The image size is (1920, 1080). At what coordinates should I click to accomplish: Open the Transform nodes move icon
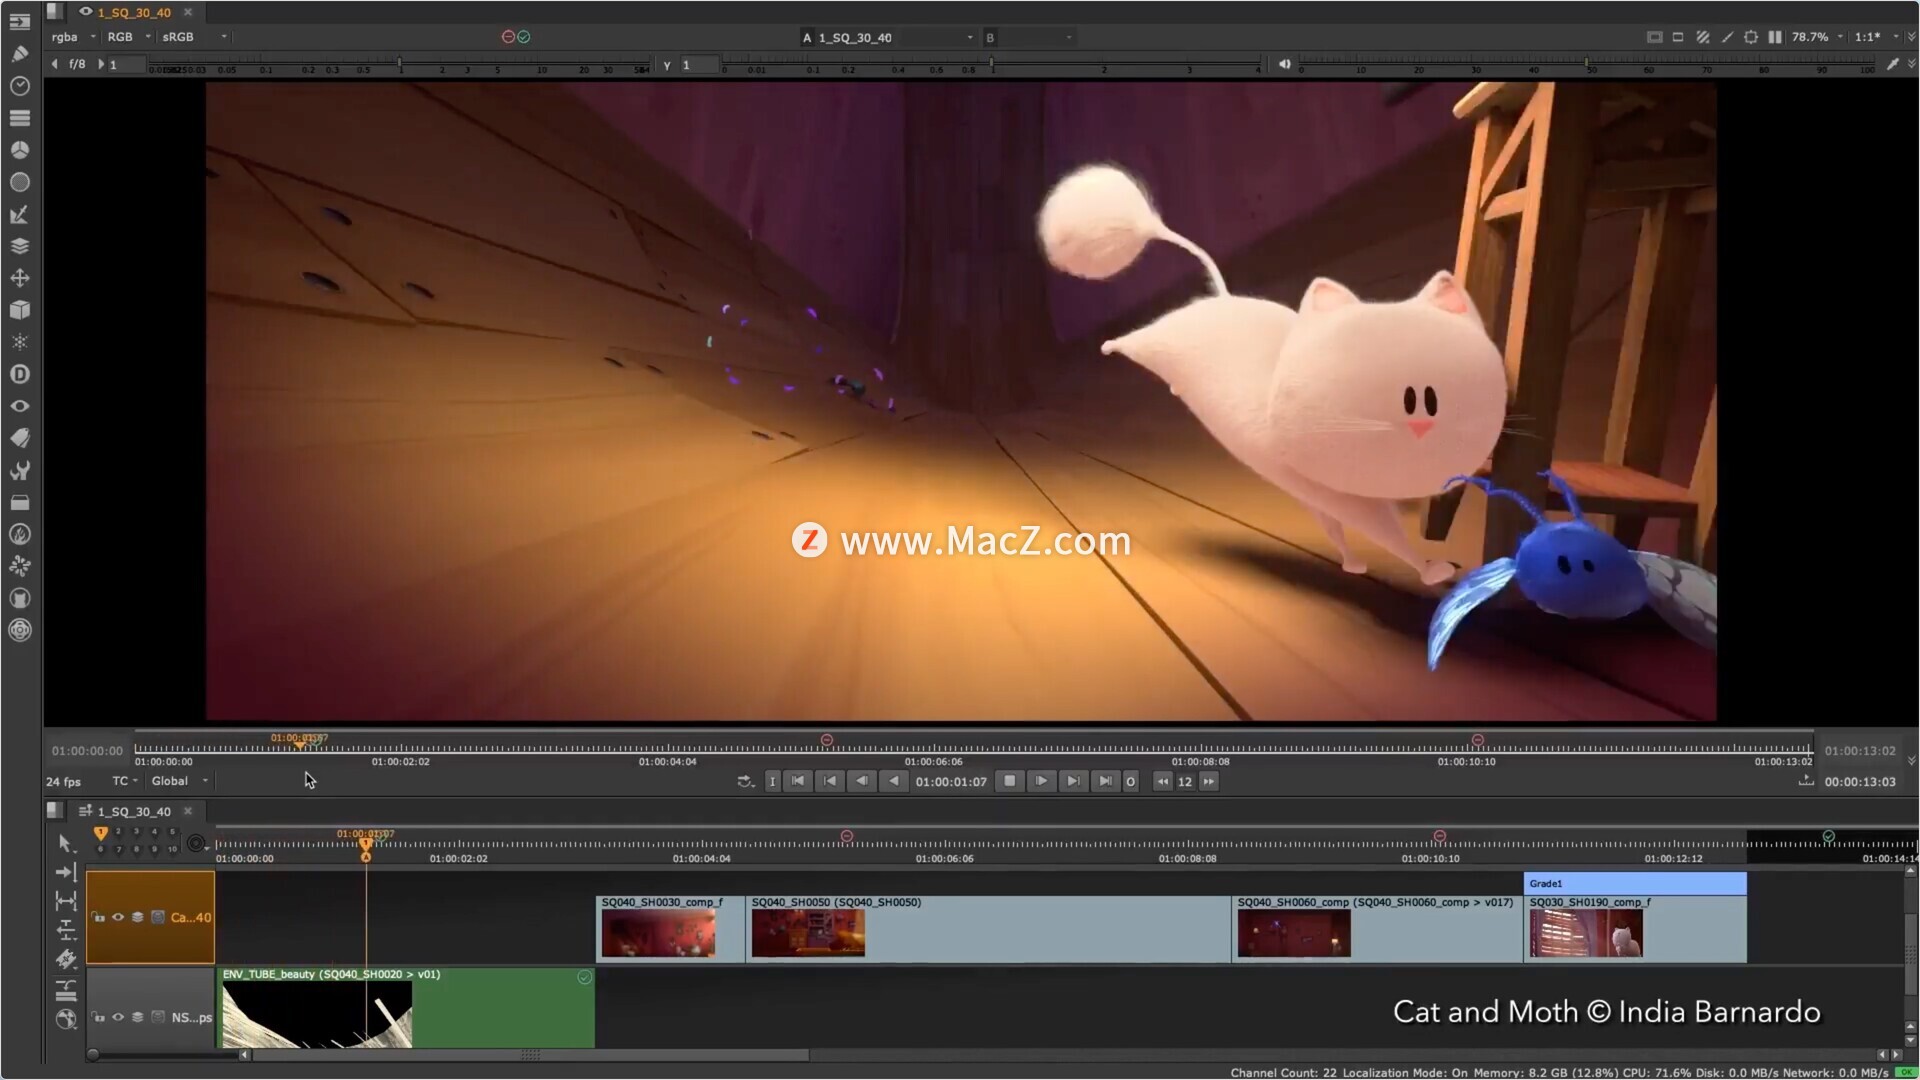click(19, 278)
